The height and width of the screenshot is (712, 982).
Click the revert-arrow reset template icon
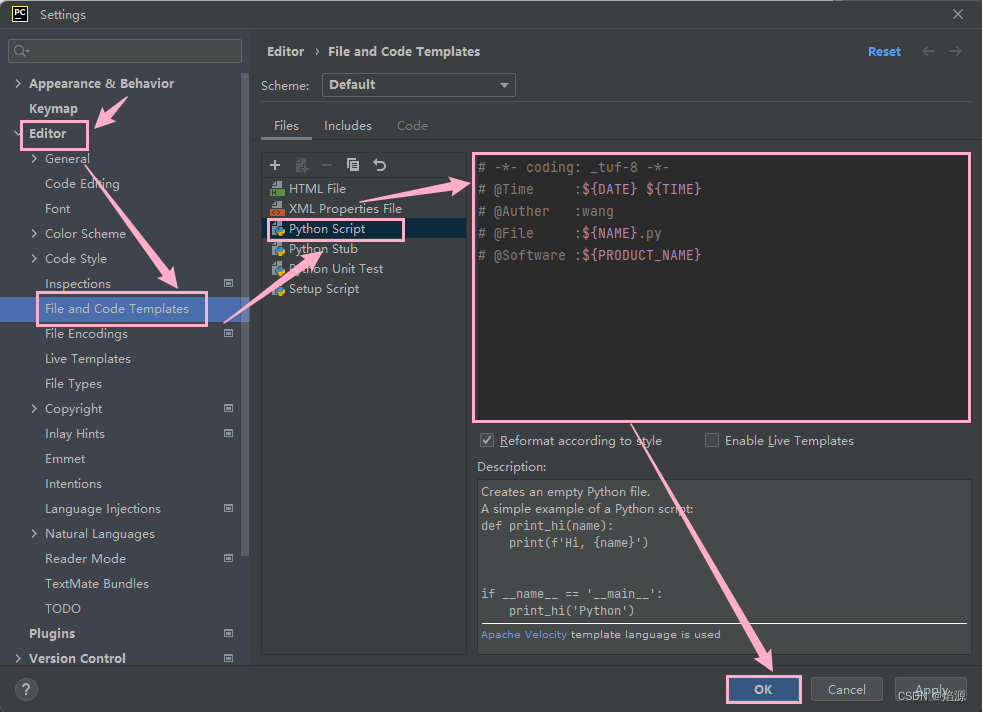[380, 164]
